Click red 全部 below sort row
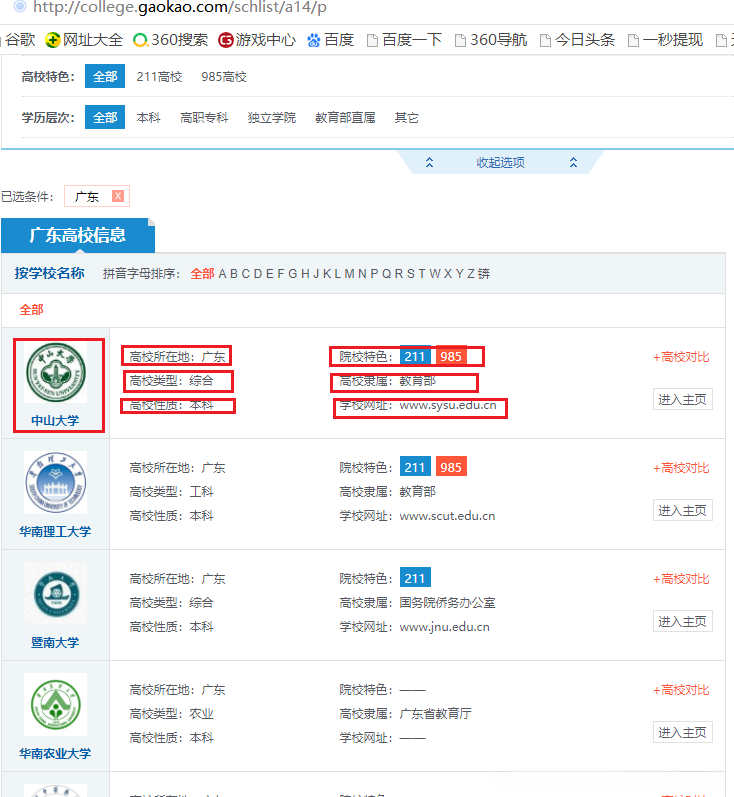Screen dimensions: 734x797 click(32, 310)
